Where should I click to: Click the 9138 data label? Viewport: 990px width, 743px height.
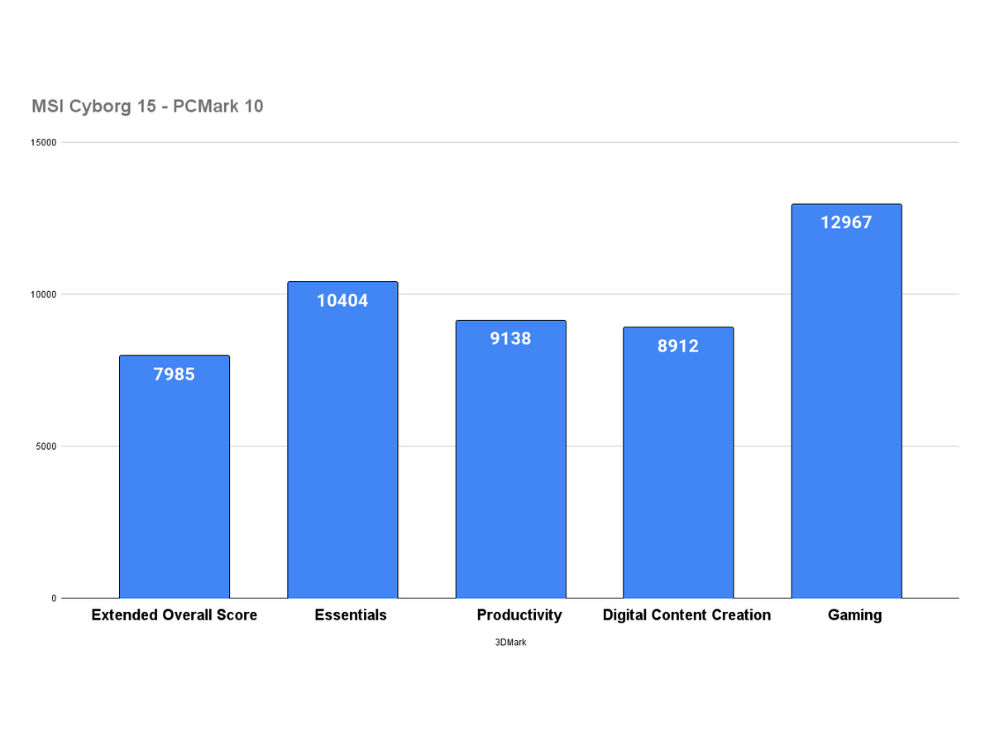pyautogui.click(x=511, y=338)
